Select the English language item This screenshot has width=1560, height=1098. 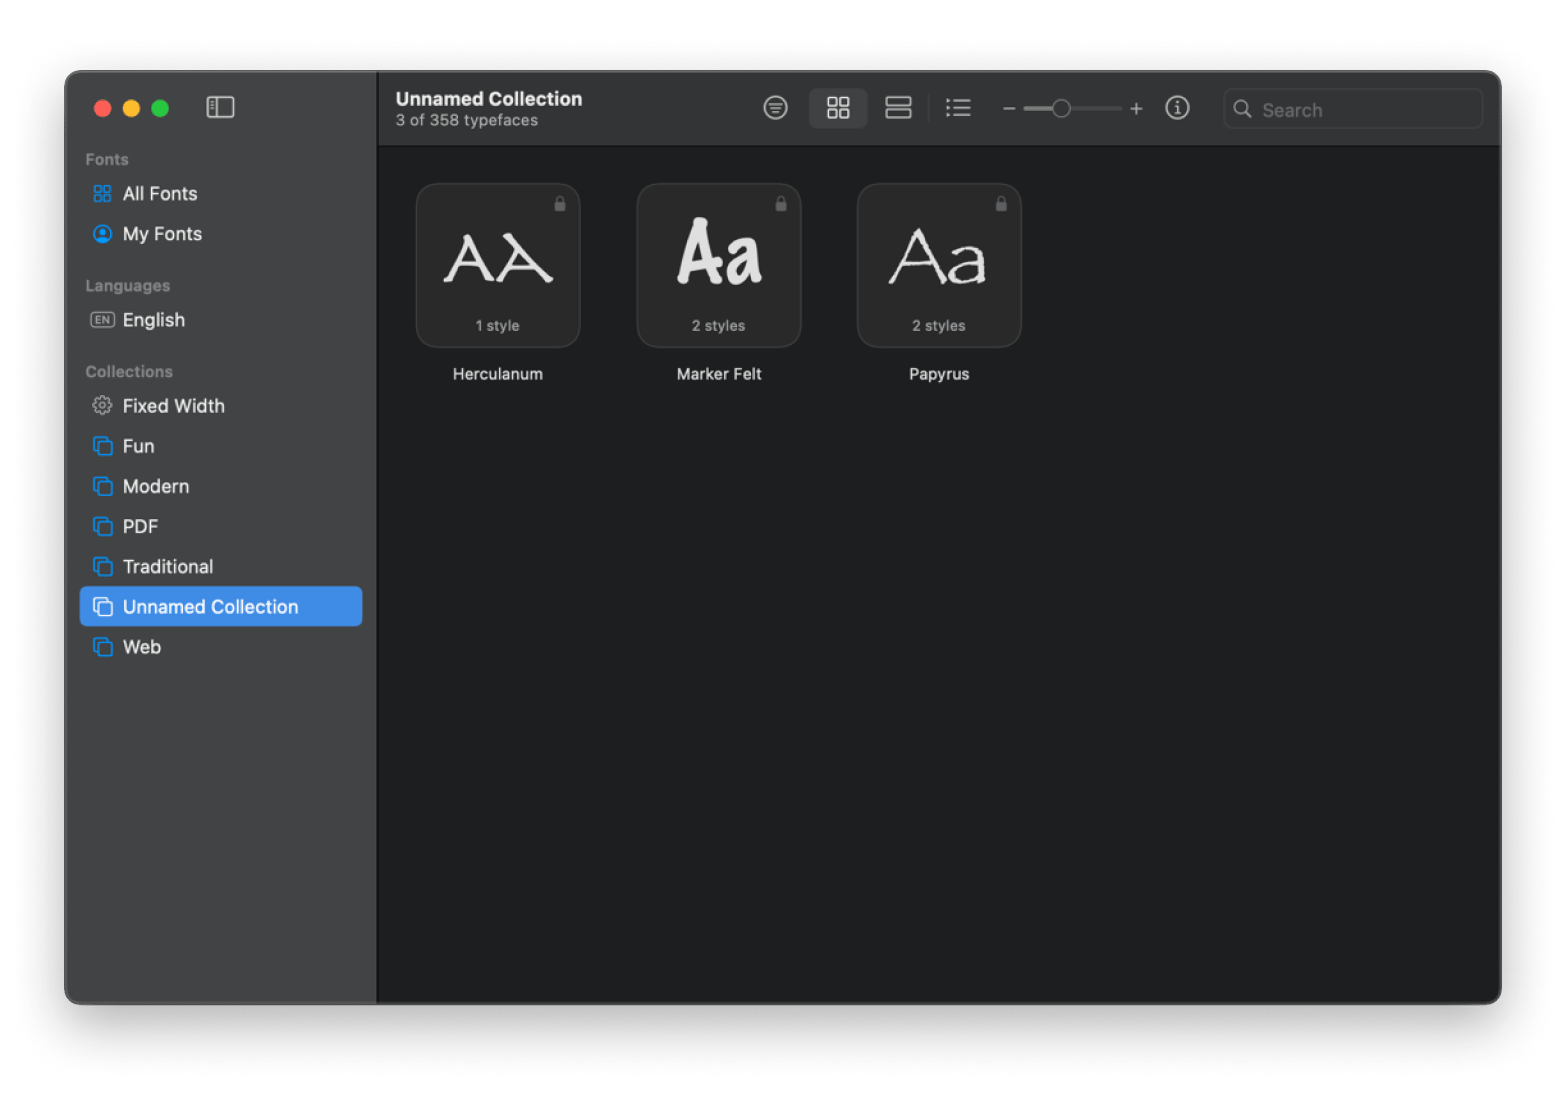tap(153, 320)
